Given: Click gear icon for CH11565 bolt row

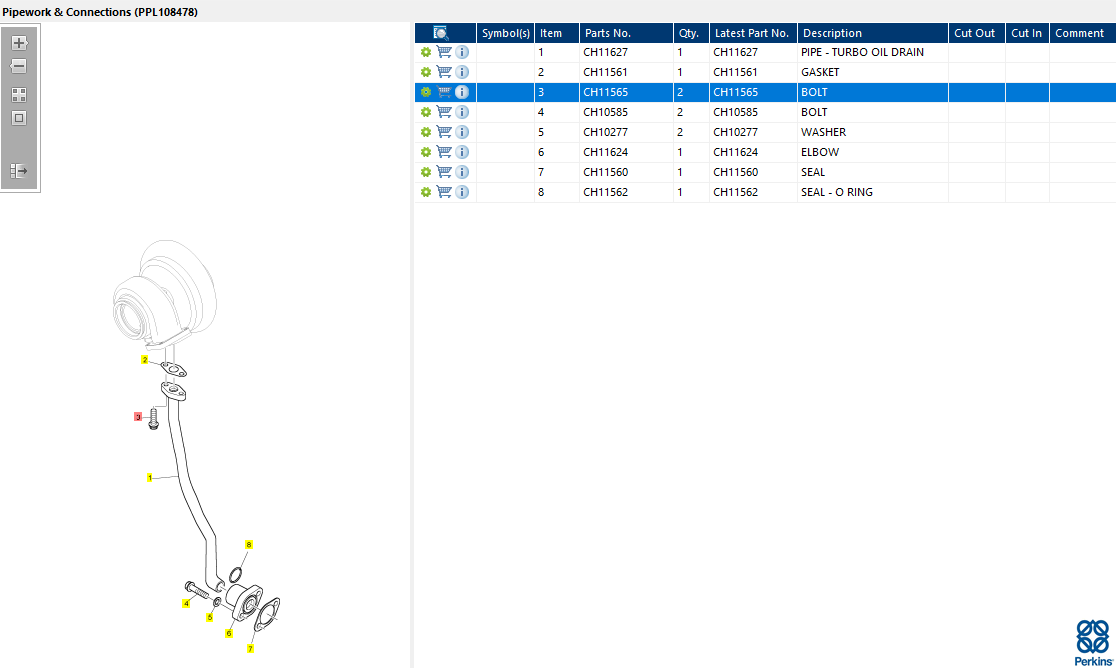Looking at the screenshot, I should (x=426, y=92).
